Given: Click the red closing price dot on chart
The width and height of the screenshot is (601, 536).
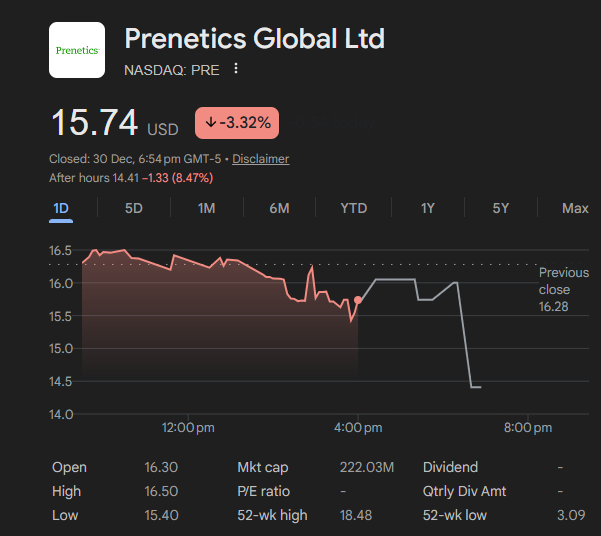Looking at the screenshot, I should click(x=358, y=300).
